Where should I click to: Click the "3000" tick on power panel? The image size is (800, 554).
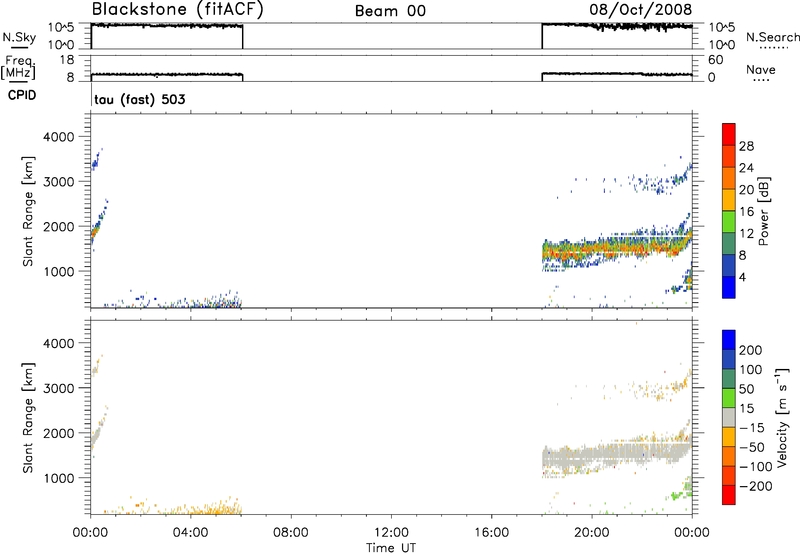(x=59, y=182)
